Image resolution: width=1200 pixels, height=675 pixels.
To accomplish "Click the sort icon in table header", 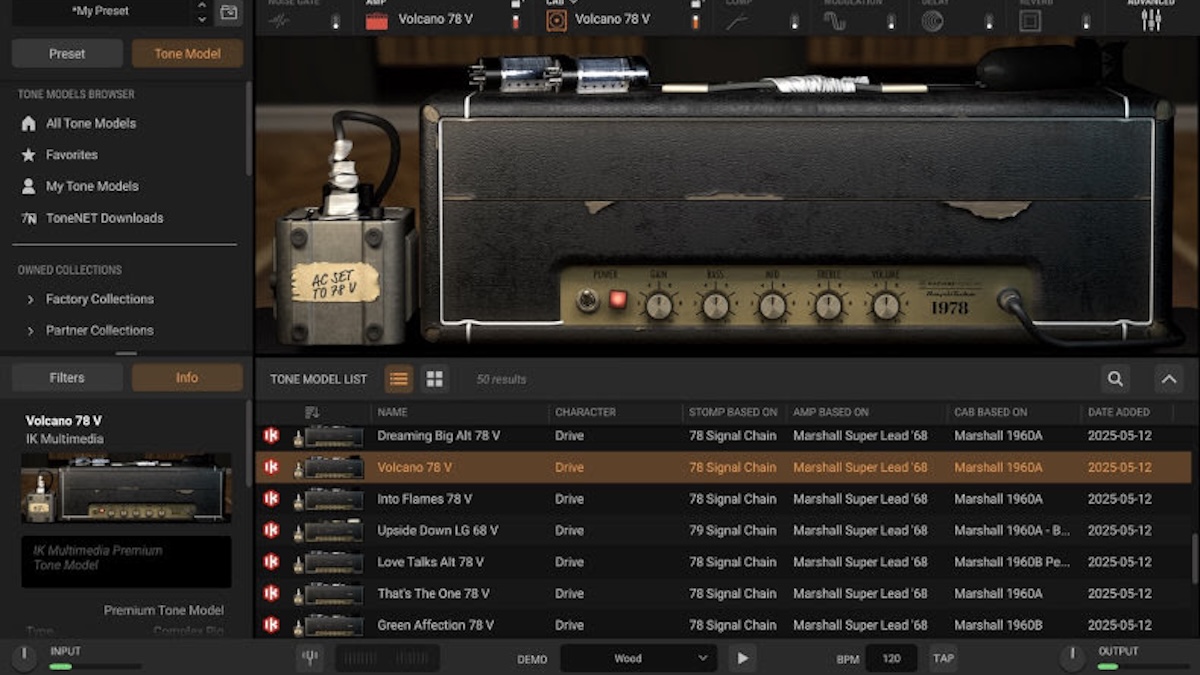I will point(312,412).
